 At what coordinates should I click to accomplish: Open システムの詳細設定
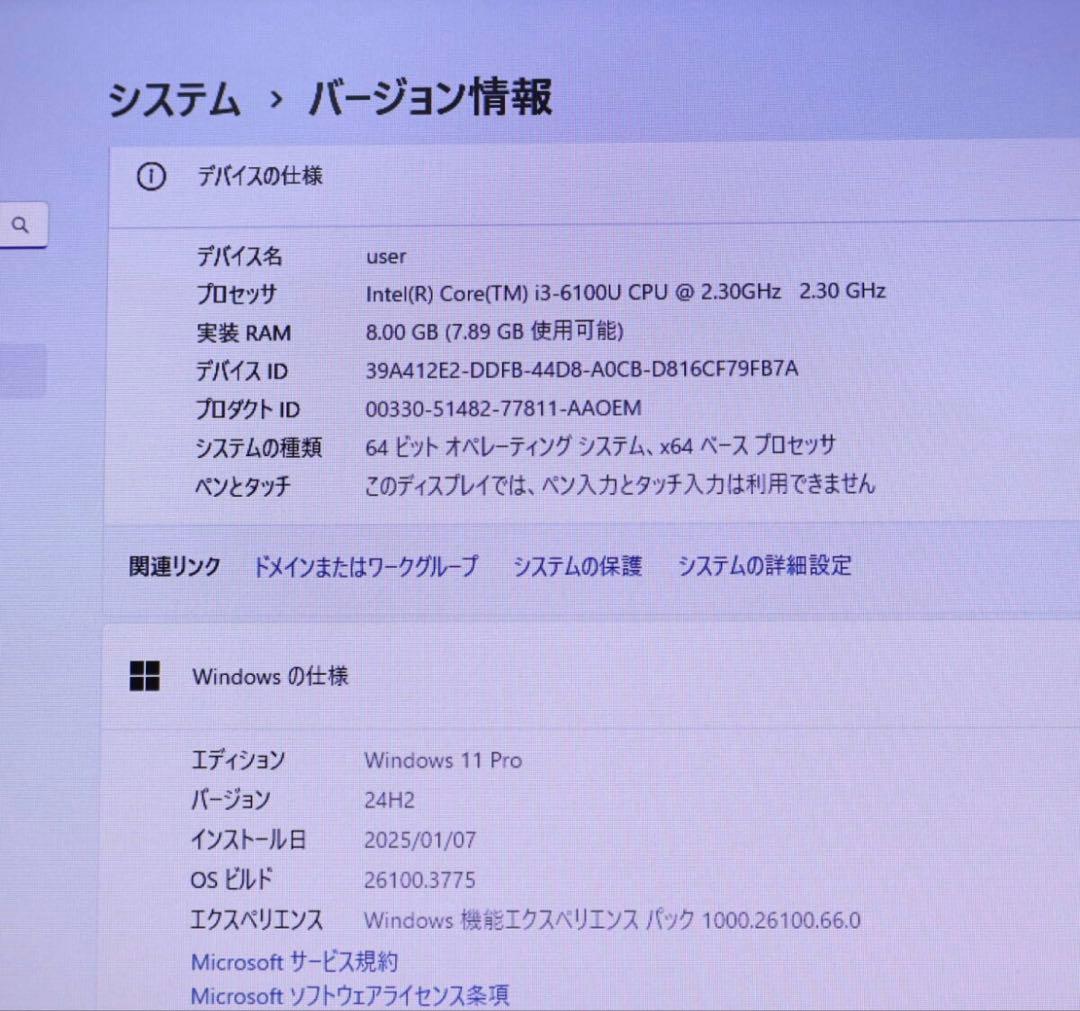[765, 566]
